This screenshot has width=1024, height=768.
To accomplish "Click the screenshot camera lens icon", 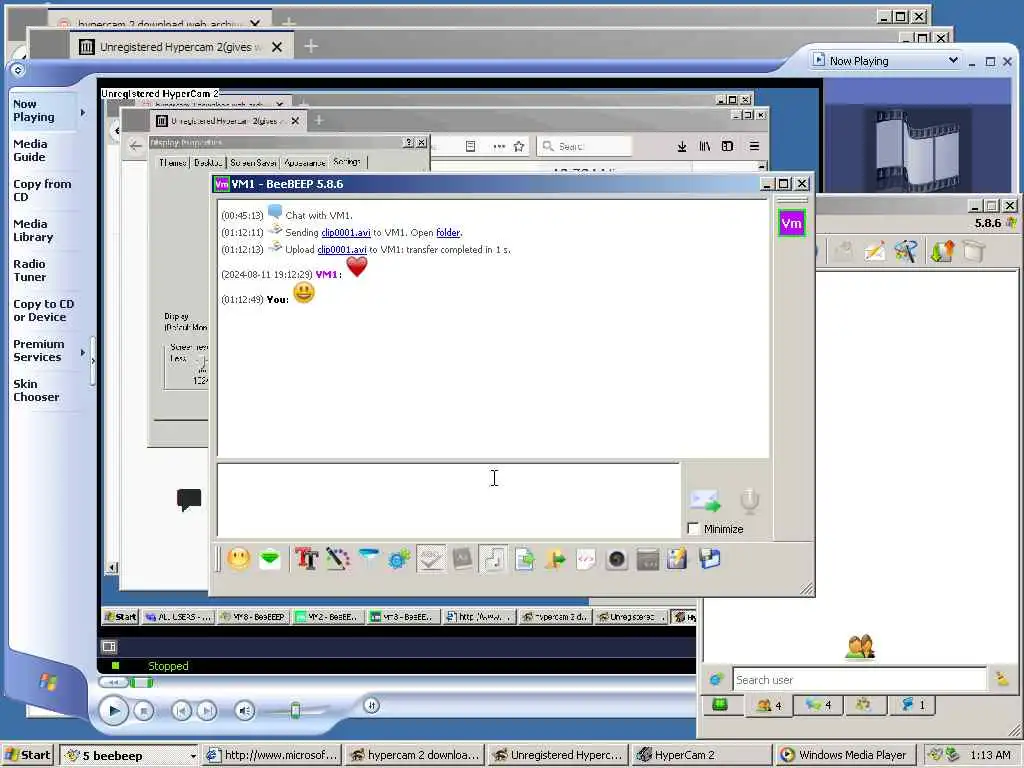I will tap(616, 559).
